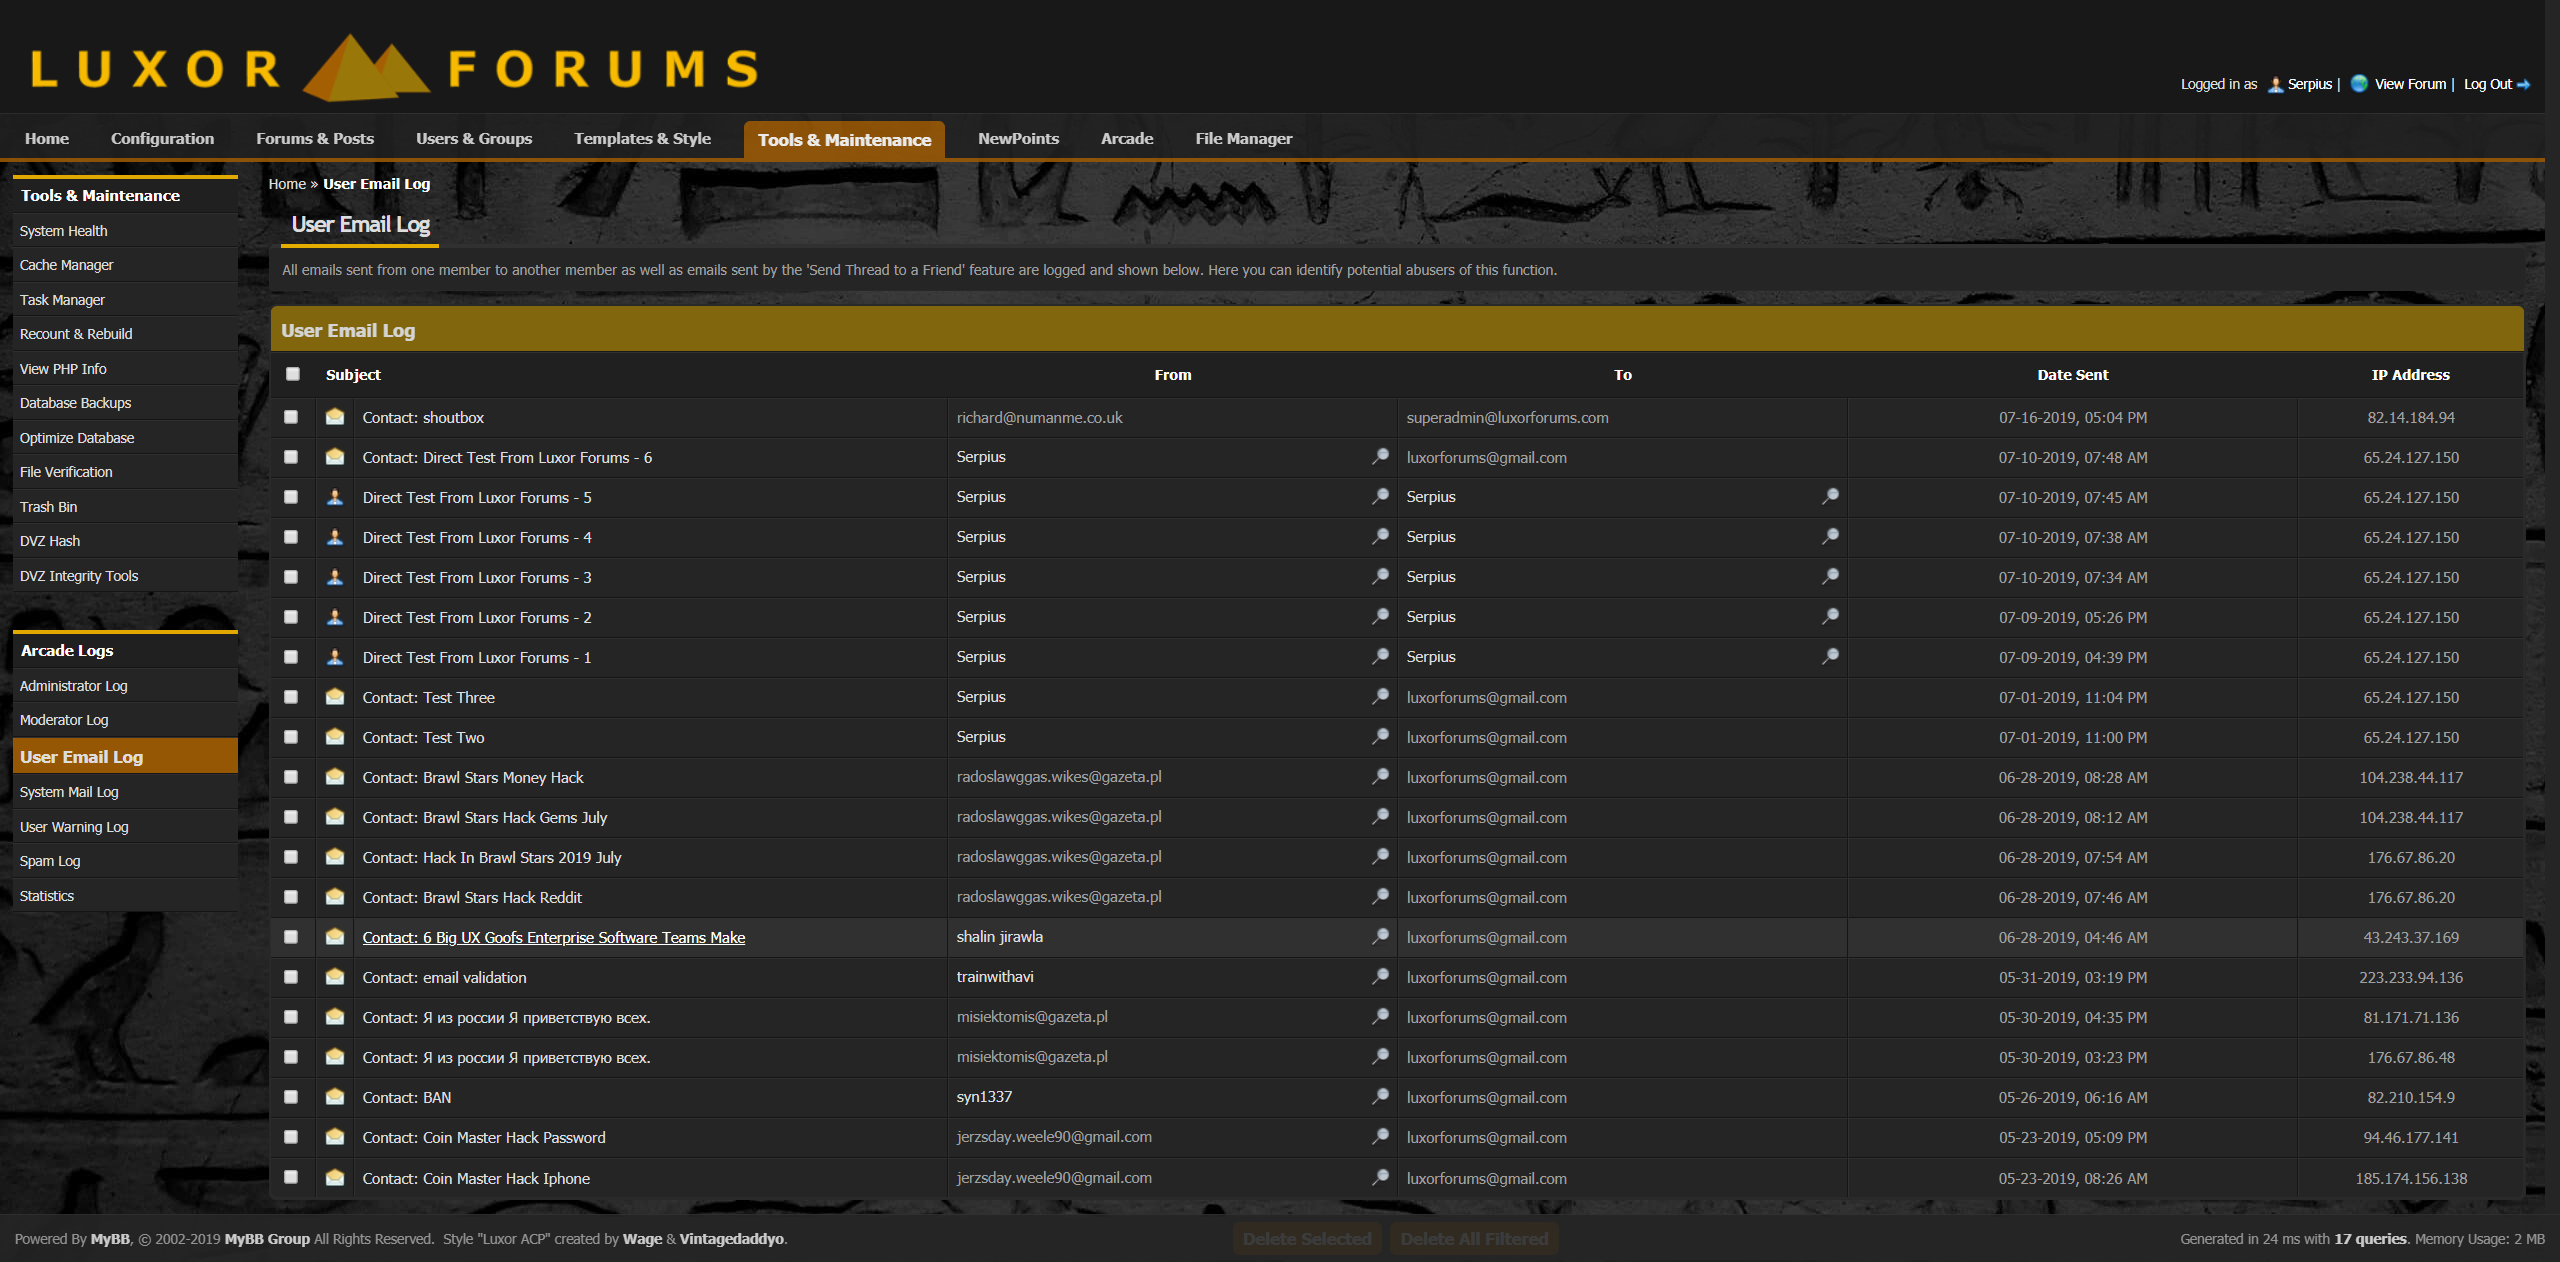The width and height of the screenshot is (2560, 1262).
Task: Click magnifier icon in Brawl Stars Hack Reddit row
Action: point(1380,897)
